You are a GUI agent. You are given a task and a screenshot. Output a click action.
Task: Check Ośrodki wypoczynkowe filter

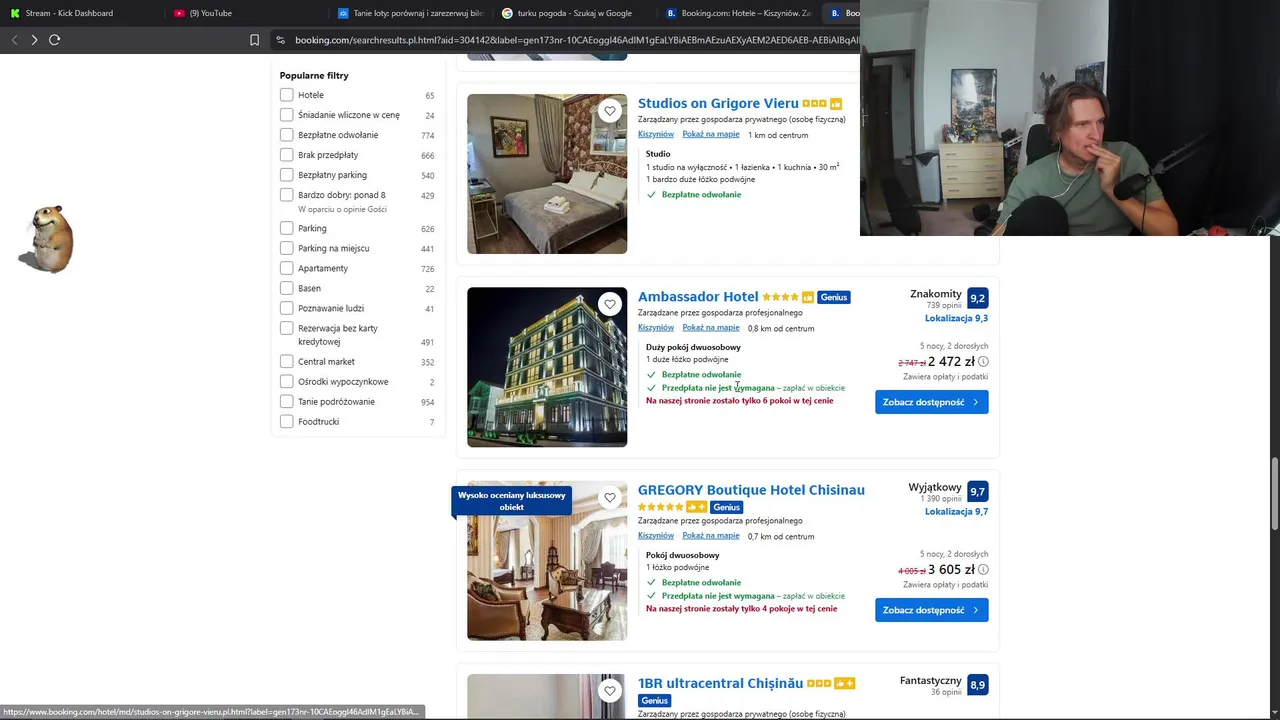click(x=287, y=382)
